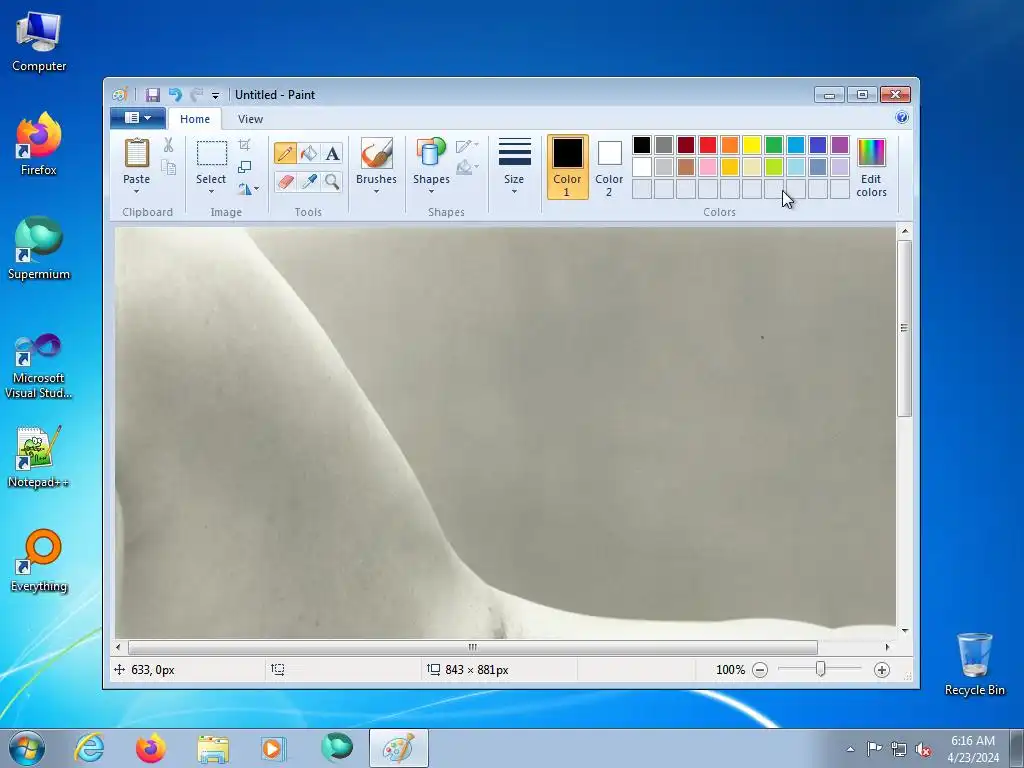Activate the Magnifier tool
The image size is (1024, 768).
[332, 182]
